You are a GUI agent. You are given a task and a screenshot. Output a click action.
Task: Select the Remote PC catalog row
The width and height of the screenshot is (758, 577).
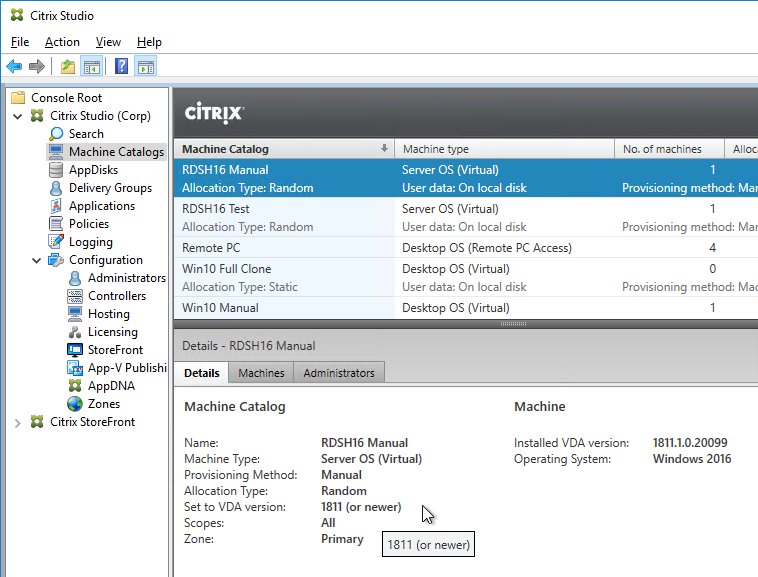[x=466, y=247]
